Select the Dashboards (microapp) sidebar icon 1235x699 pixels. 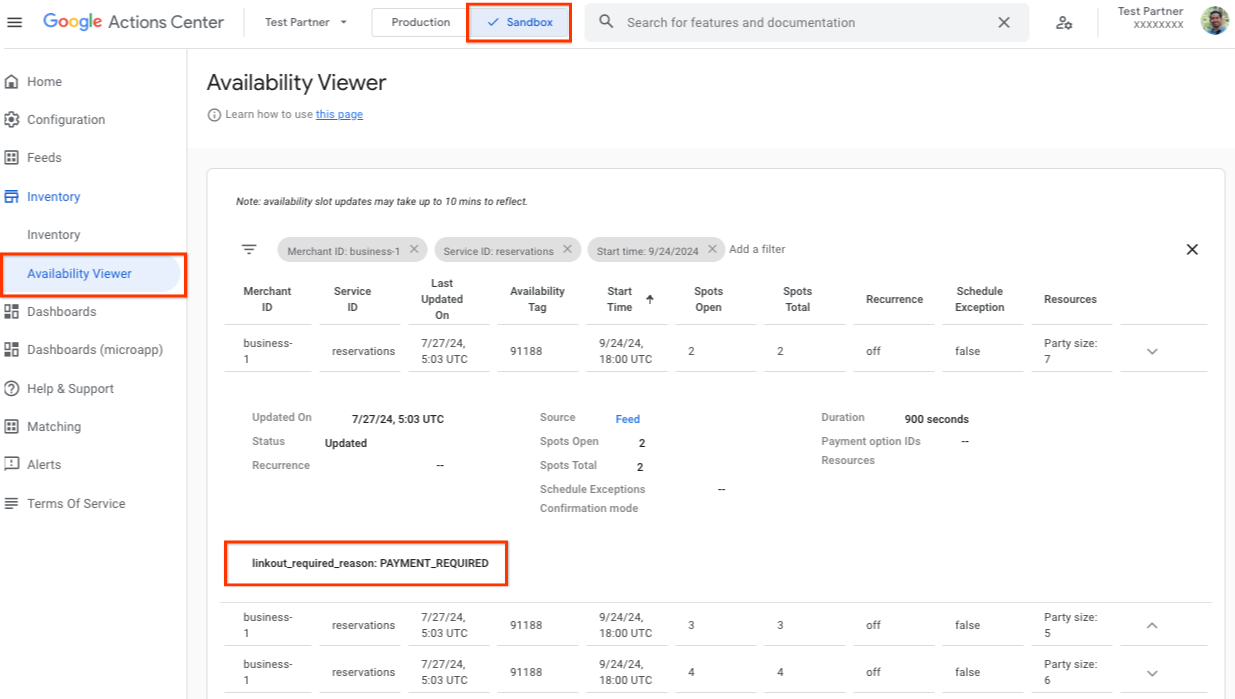tap(14, 350)
